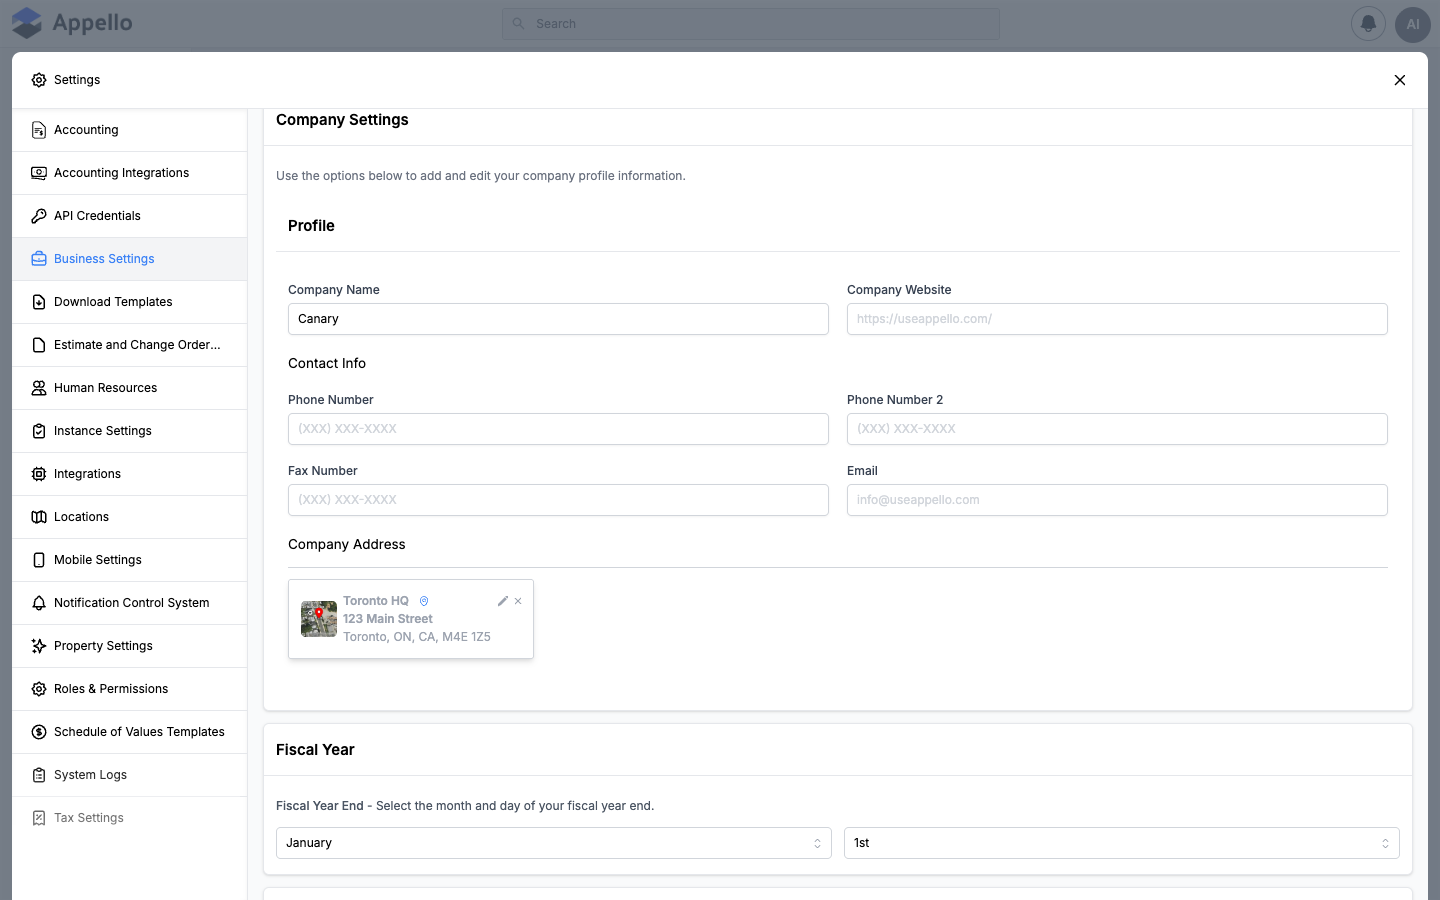Click the Toronto HQ map thumbnail
This screenshot has height=900, width=1440.
tap(319, 619)
